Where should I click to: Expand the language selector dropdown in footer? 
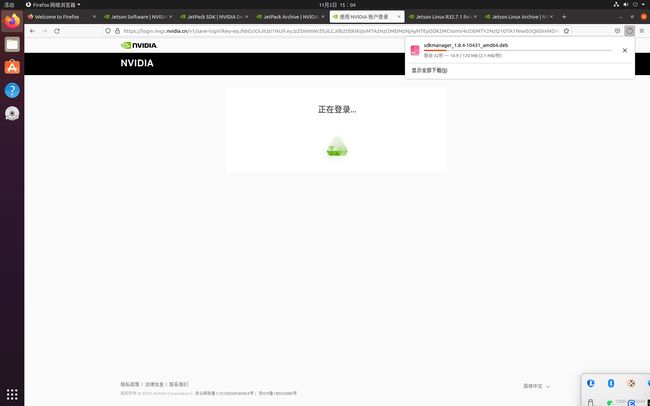pyautogui.click(x=536, y=386)
